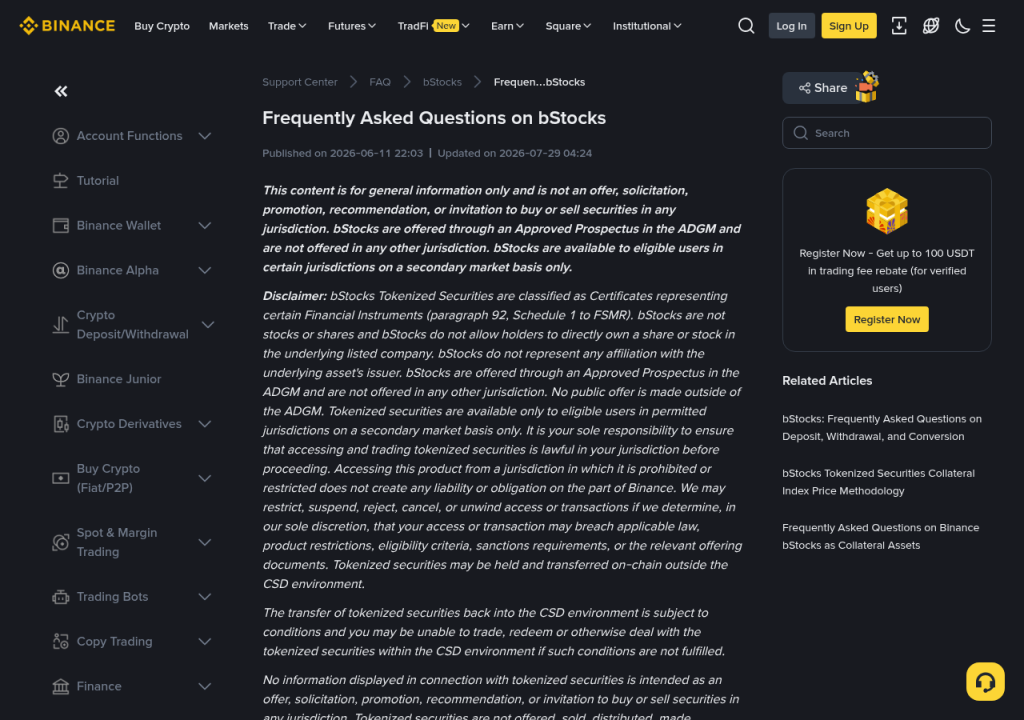
Task: Click the Binance logo
Action: tap(67, 26)
